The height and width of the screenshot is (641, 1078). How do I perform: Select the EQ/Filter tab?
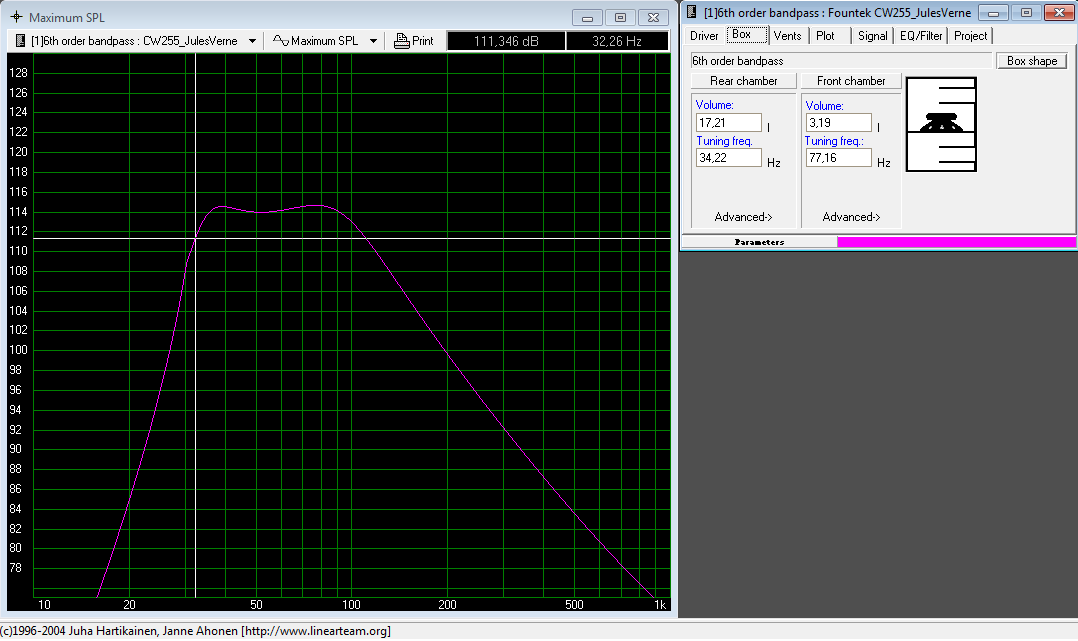tap(920, 35)
